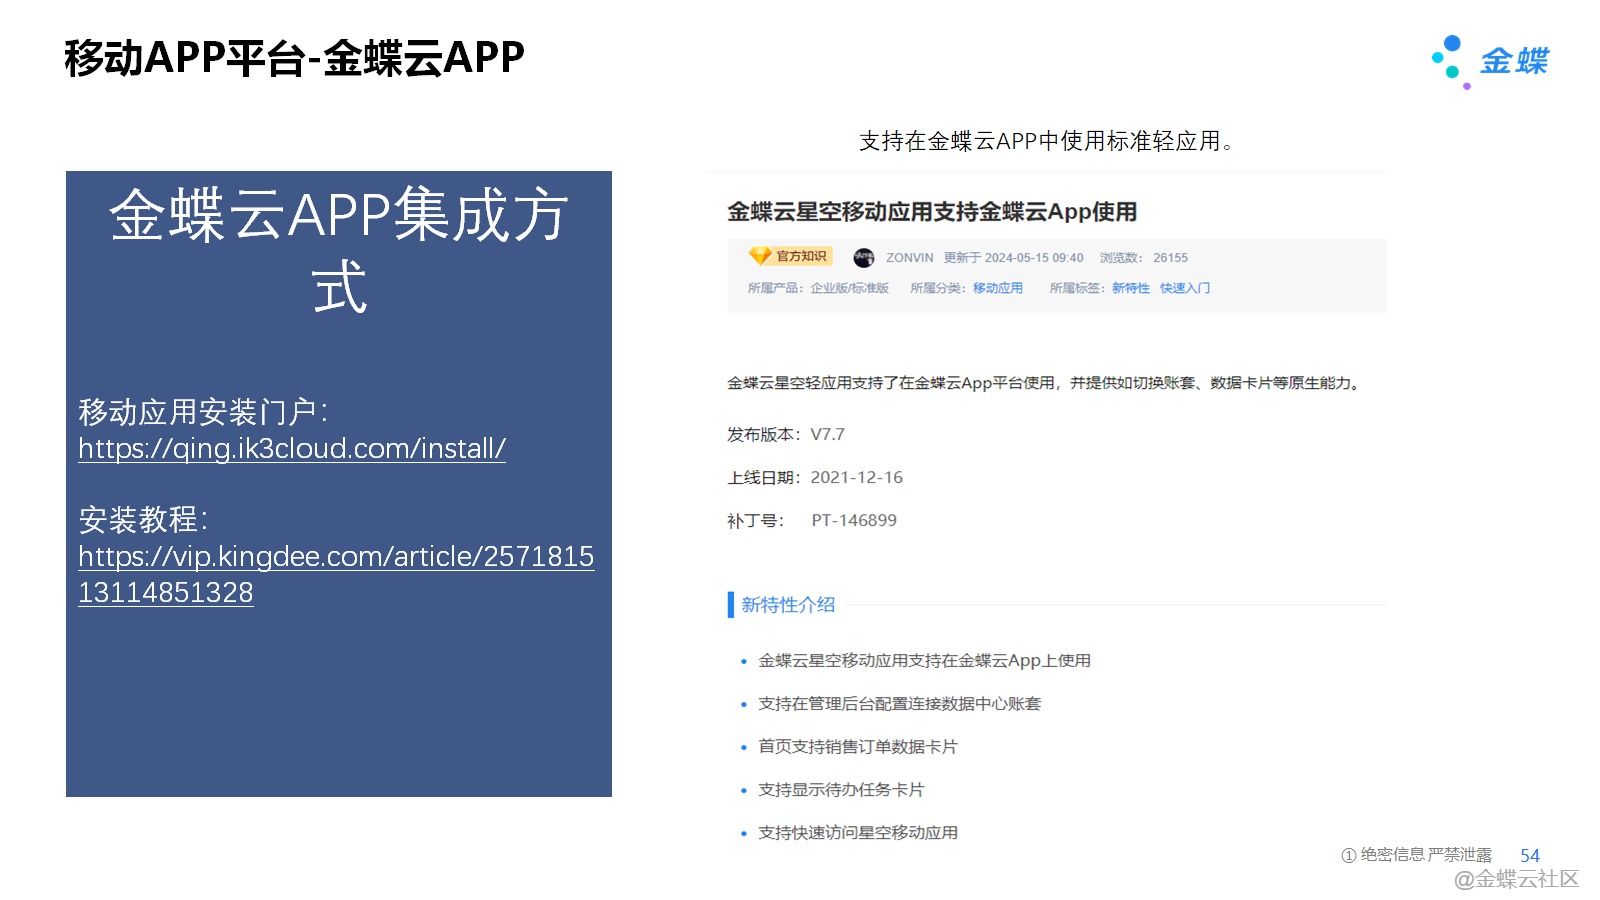This screenshot has width=1600, height=900.
Task: Click the diamond 官方知识 badge icon
Action: point(760,256)
